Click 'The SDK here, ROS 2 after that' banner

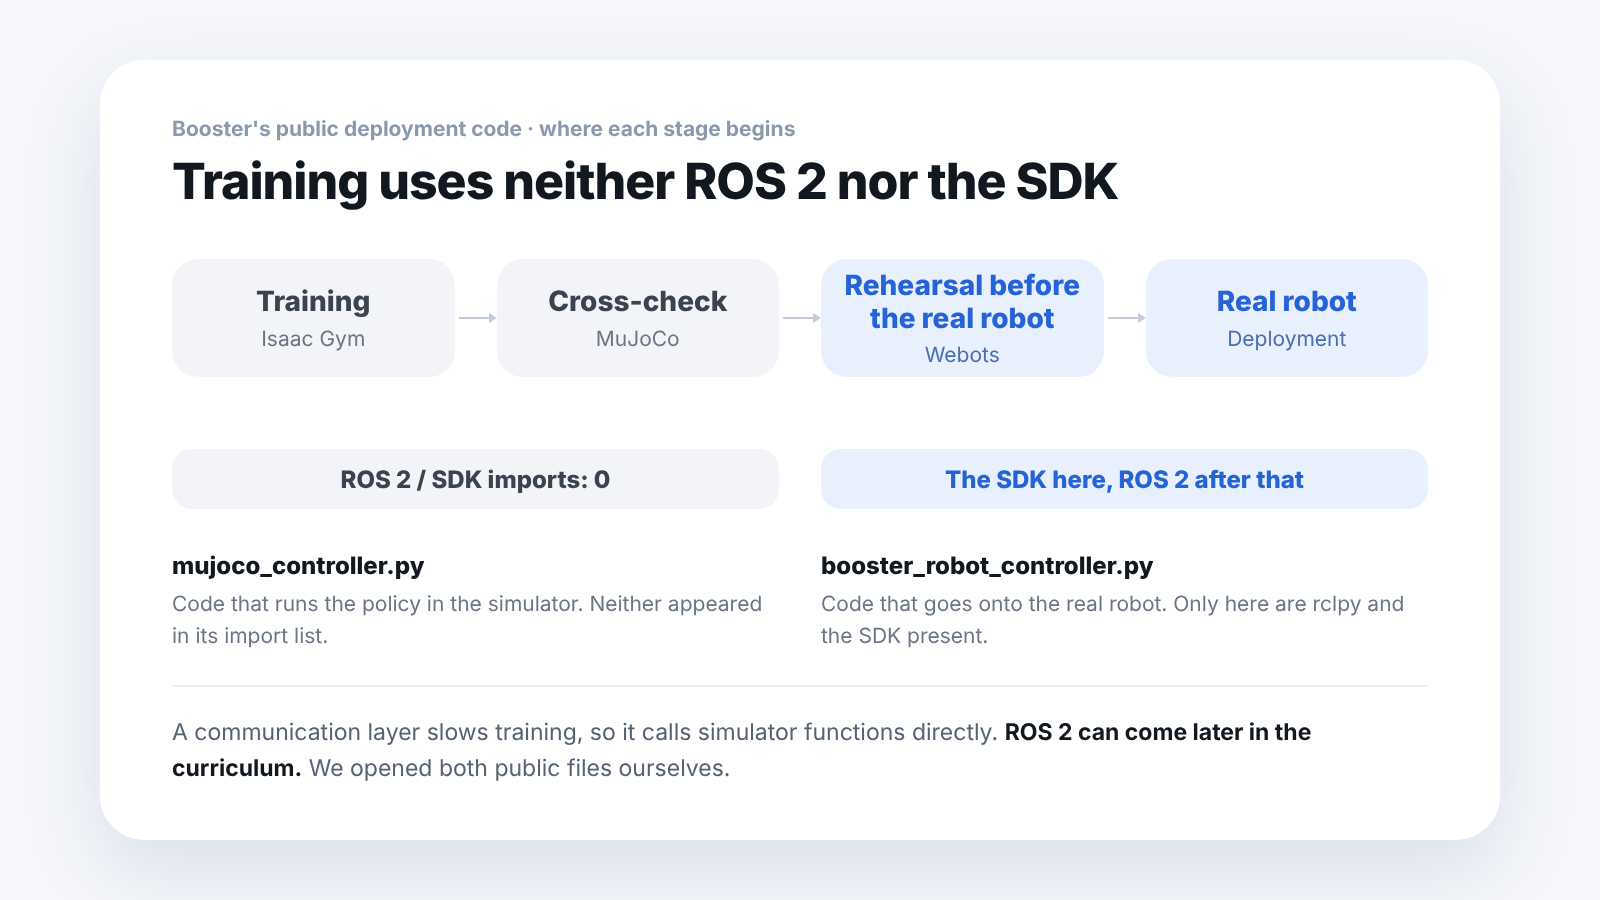pos(1124,479)
